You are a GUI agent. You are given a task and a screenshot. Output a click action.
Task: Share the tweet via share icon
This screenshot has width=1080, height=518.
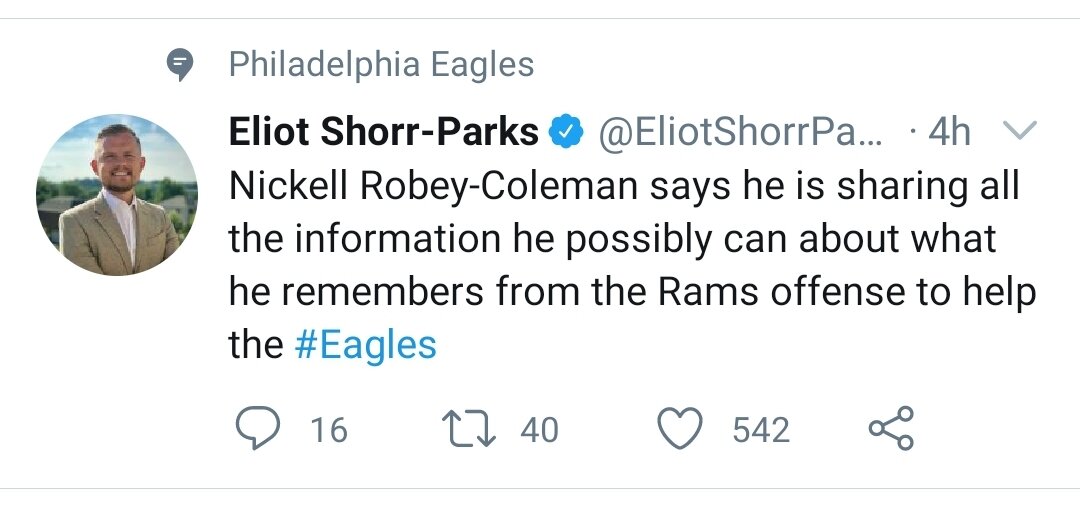[891, 429]
